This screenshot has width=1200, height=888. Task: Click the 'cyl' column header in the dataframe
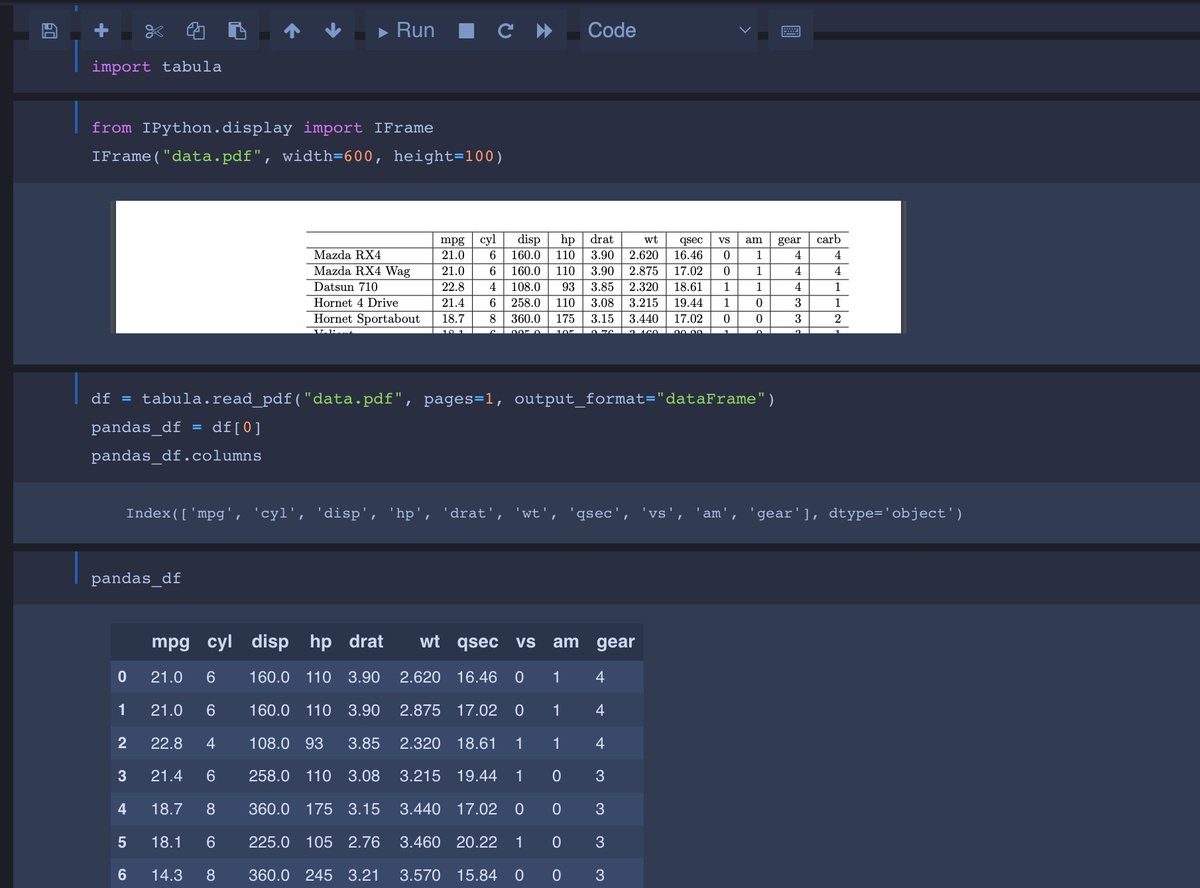[x=219, y=642]
